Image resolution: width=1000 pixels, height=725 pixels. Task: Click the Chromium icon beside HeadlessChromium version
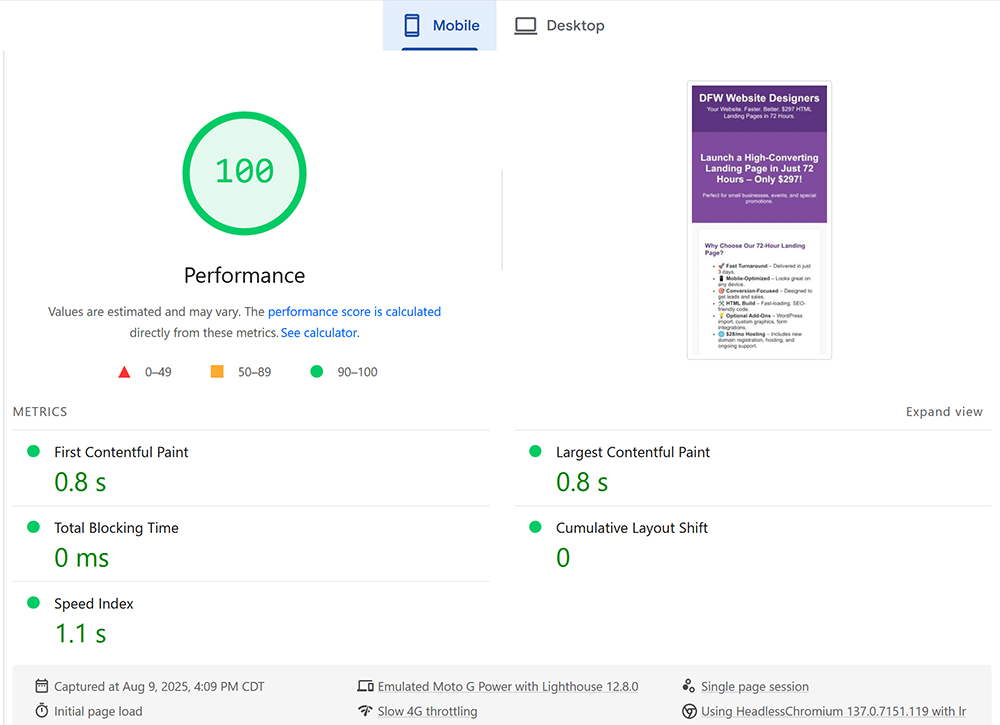[x=688, y=711]
